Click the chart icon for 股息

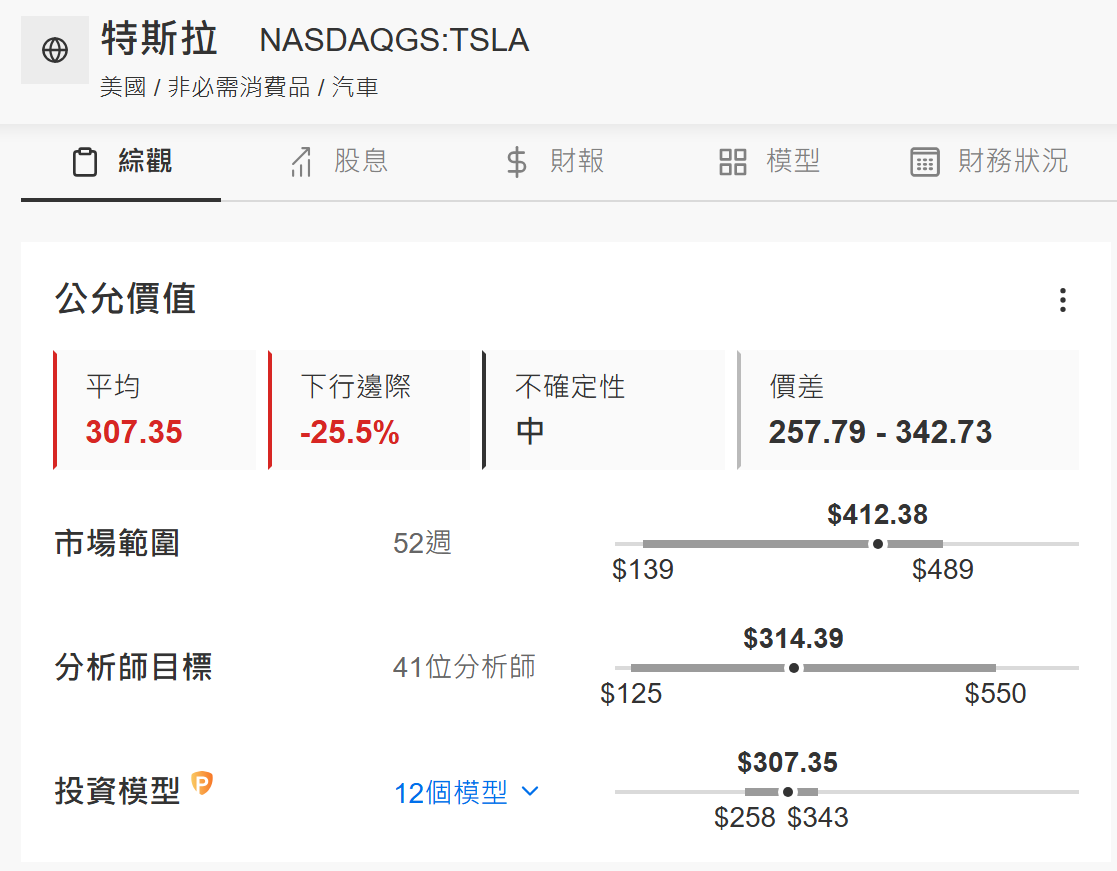click(301, 162)
